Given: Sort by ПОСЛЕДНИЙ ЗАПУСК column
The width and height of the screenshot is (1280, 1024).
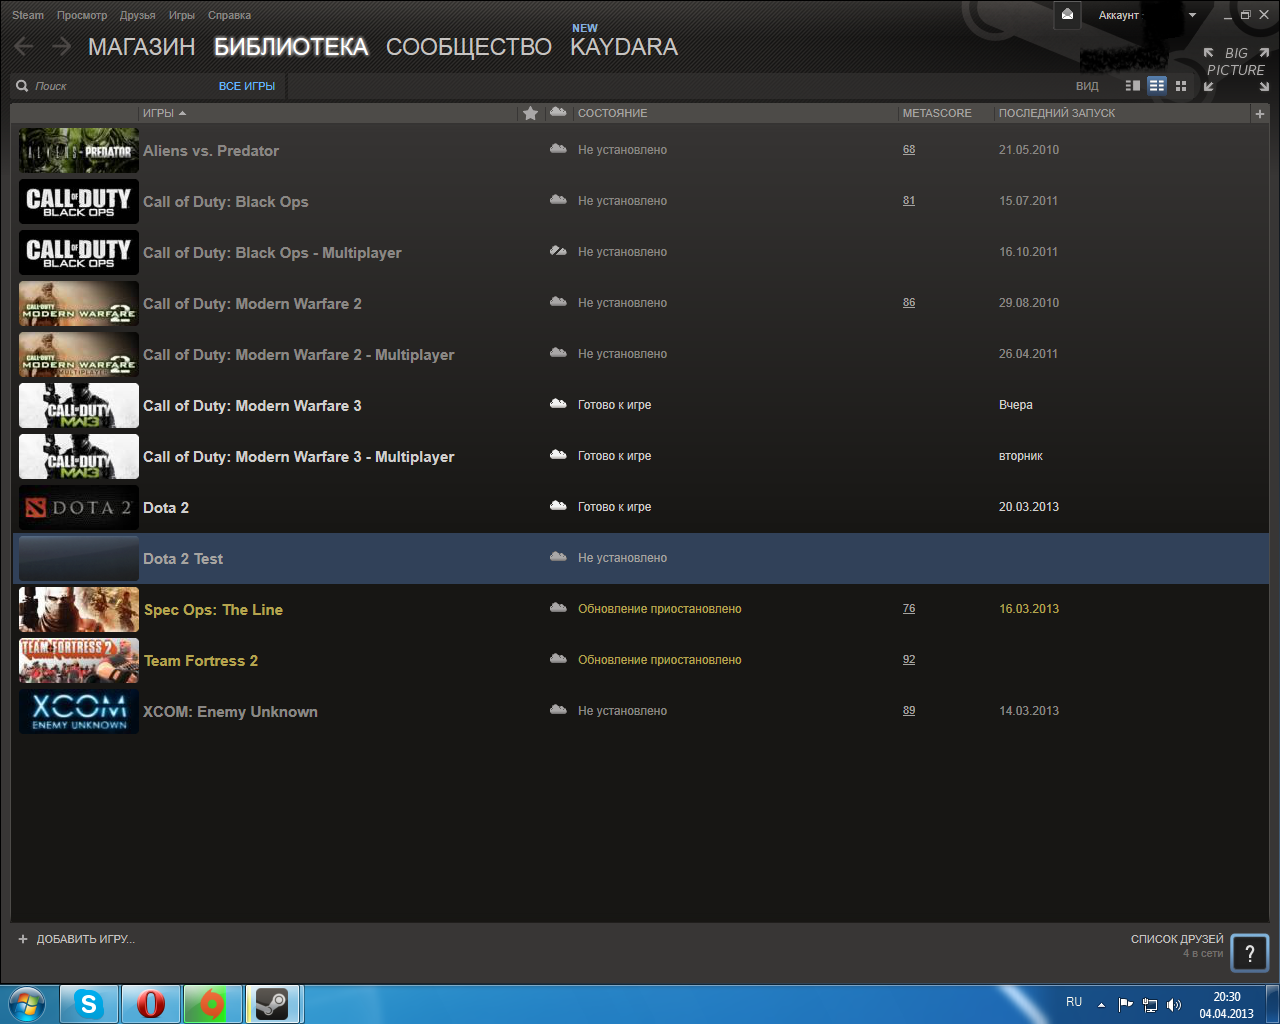Looking at the screenshot, I should tap(1057, 113).
